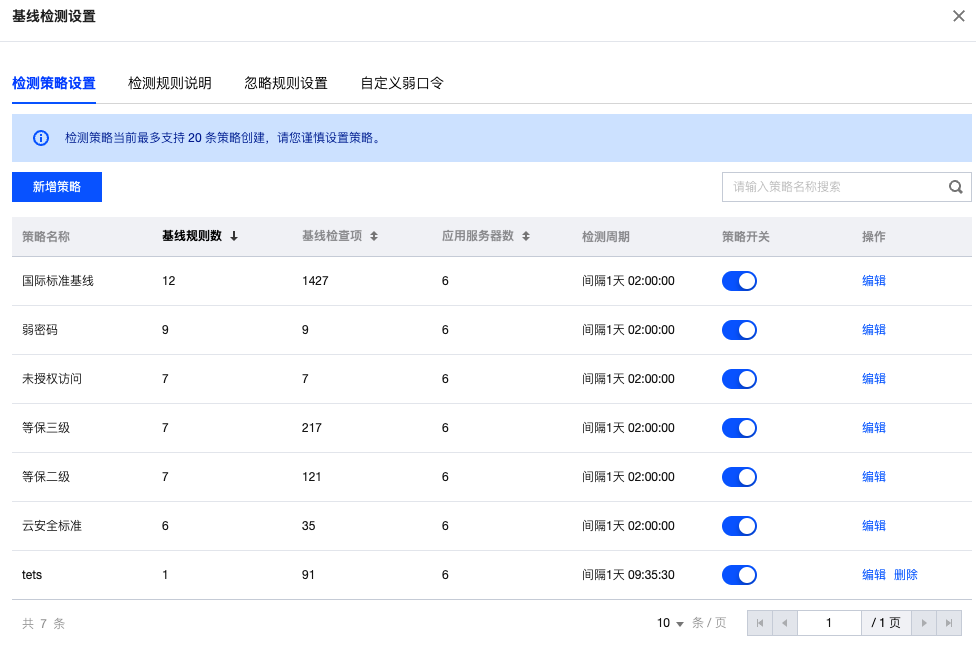
Task: Toggle 等保三级 policy switch
Action: click(739, 428)
